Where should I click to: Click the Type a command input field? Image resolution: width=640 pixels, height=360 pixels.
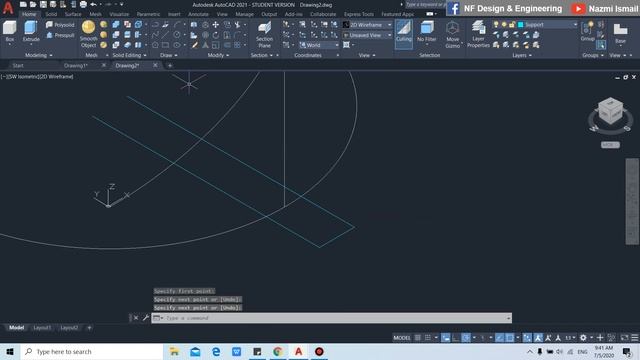331,318
